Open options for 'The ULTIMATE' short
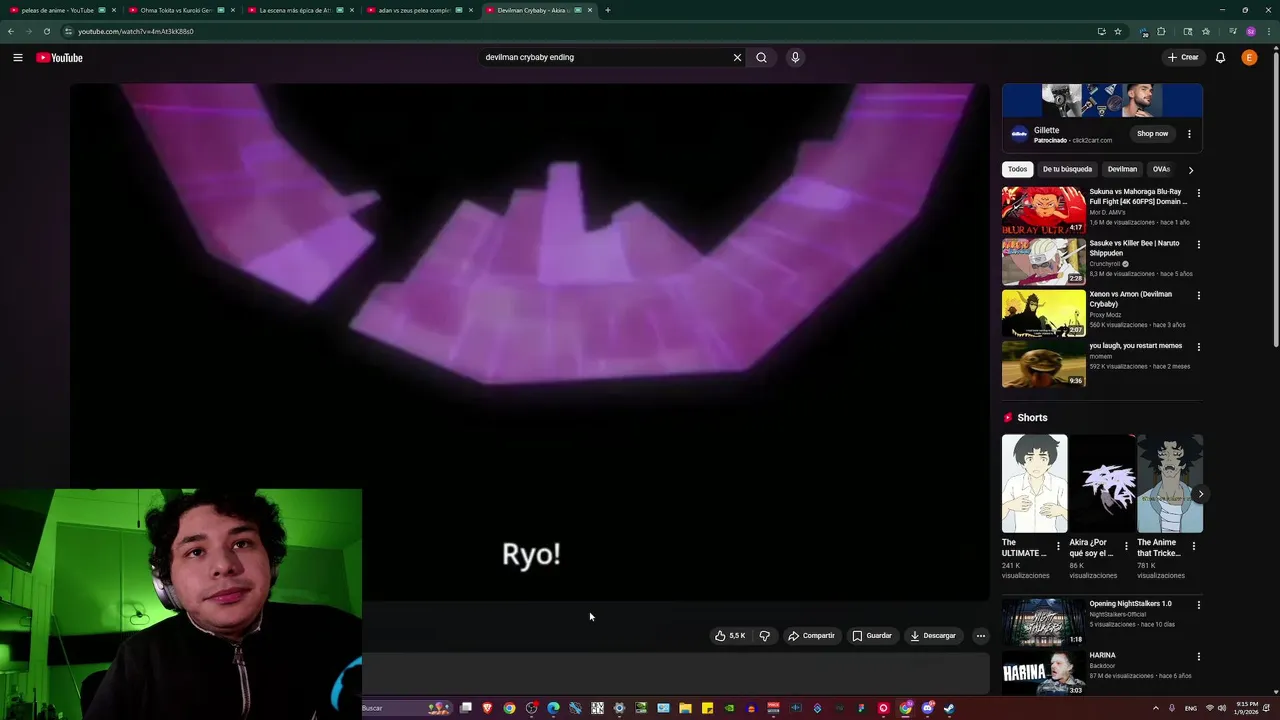1280x720 pixels. 1058,546
